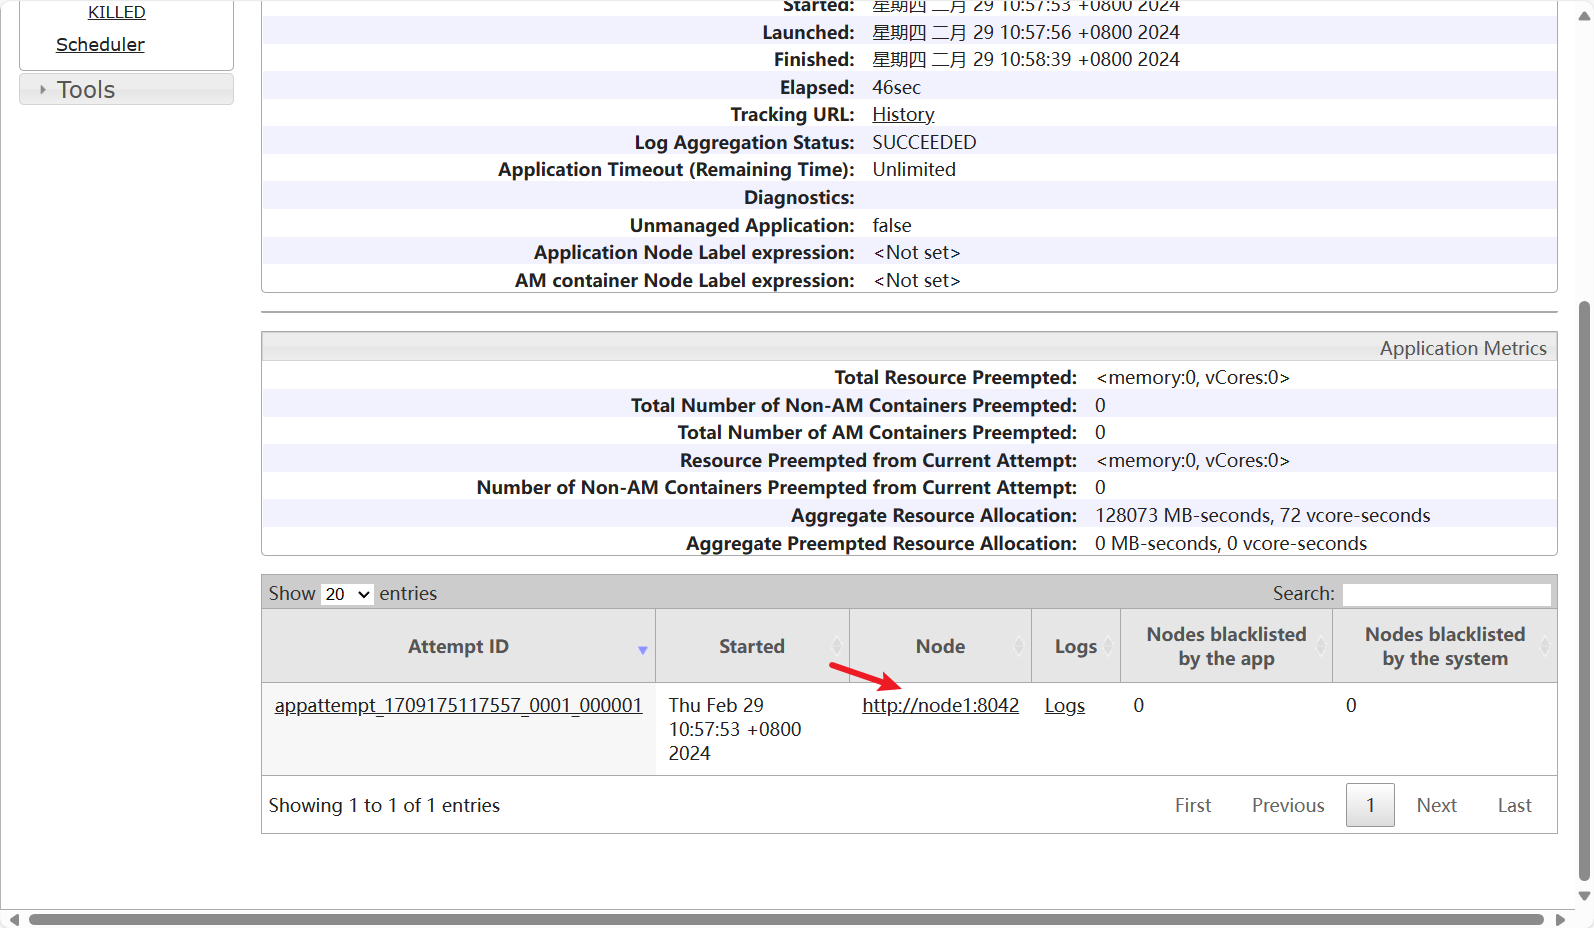
Task: Click the Node column sort icon
Action: click(x=1019, y=647)
